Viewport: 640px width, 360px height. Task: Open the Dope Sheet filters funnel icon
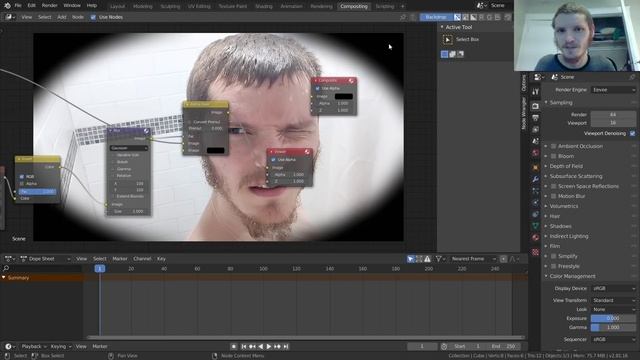point(438,259)
